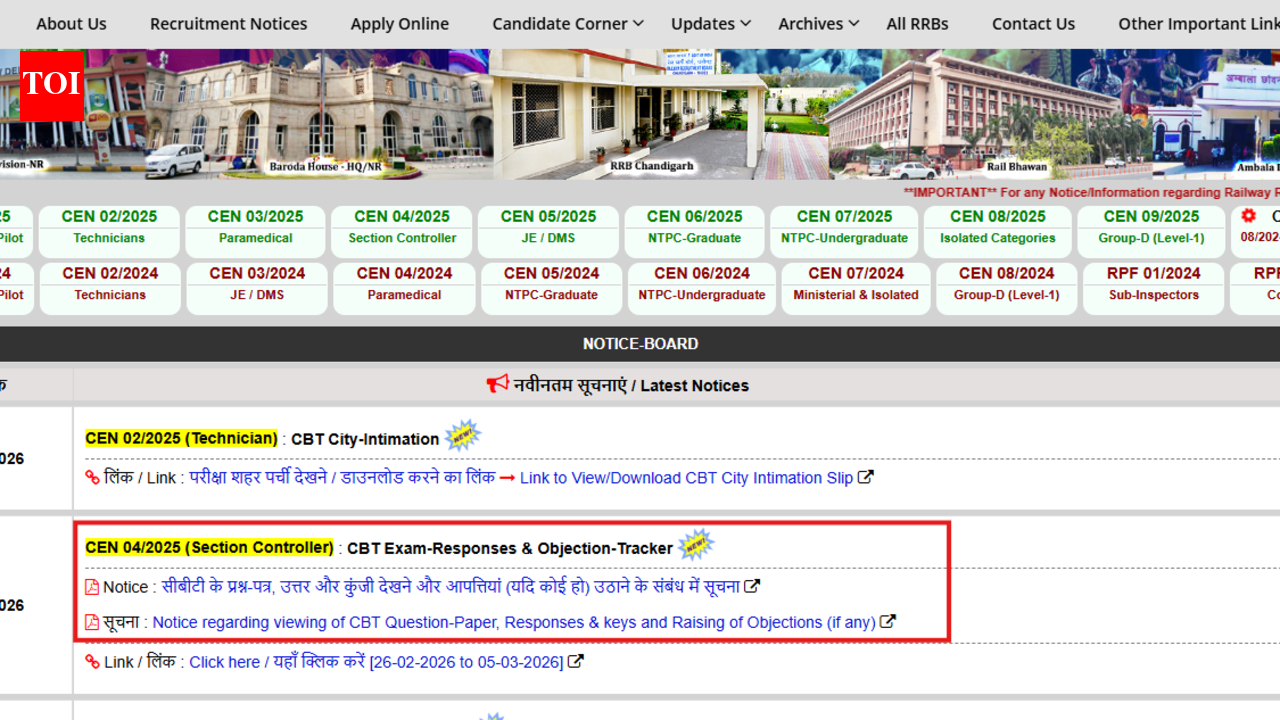Click the chain-link icon before Link / लिंक row

pos(91,662)
